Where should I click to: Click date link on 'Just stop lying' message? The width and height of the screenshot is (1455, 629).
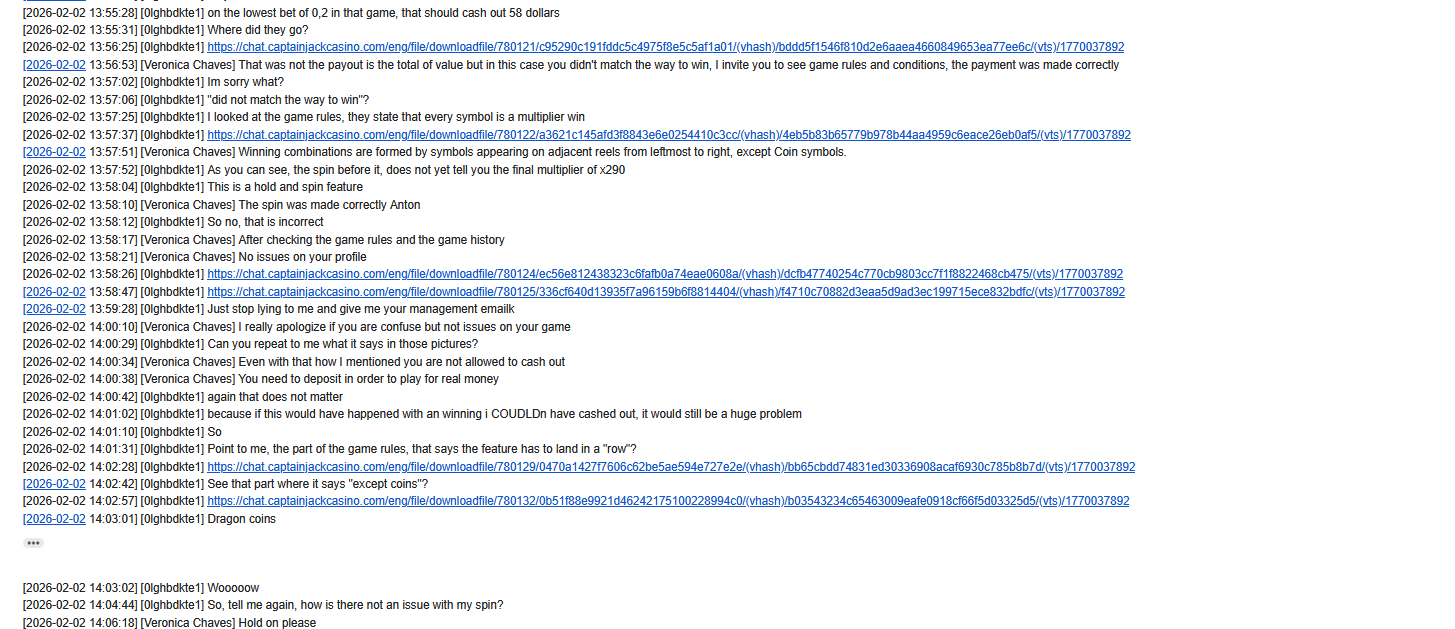54,309
